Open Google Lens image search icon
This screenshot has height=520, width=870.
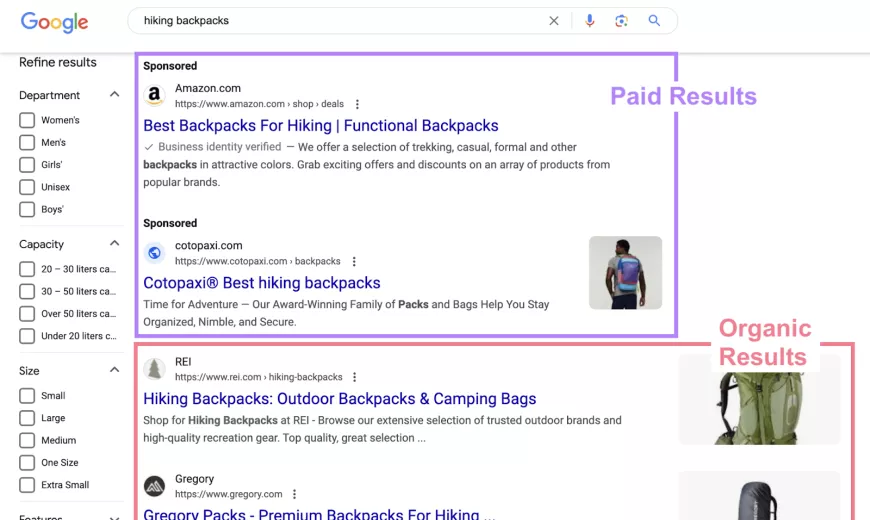tap(621, 21)
